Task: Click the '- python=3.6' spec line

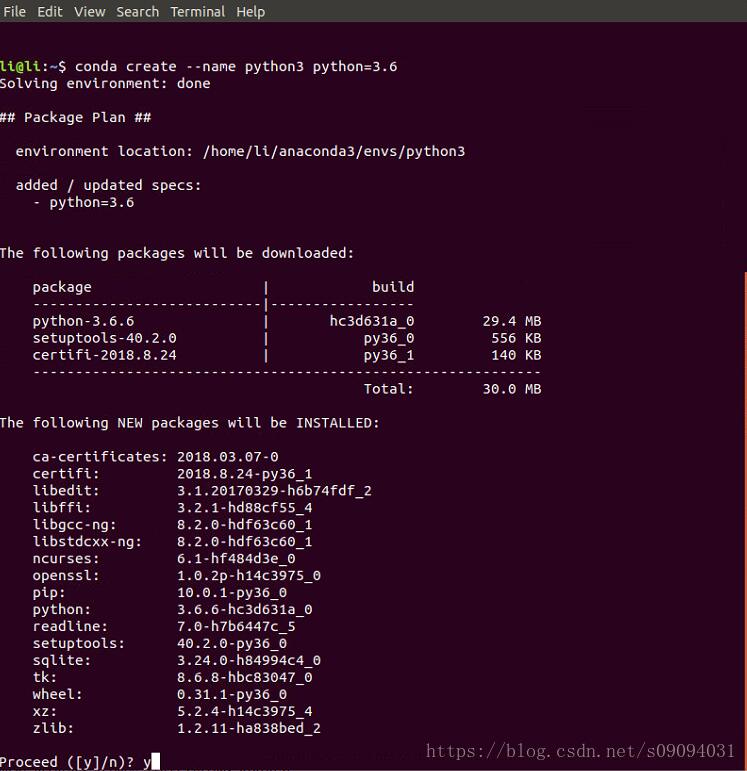Action: tap(84, 203)
